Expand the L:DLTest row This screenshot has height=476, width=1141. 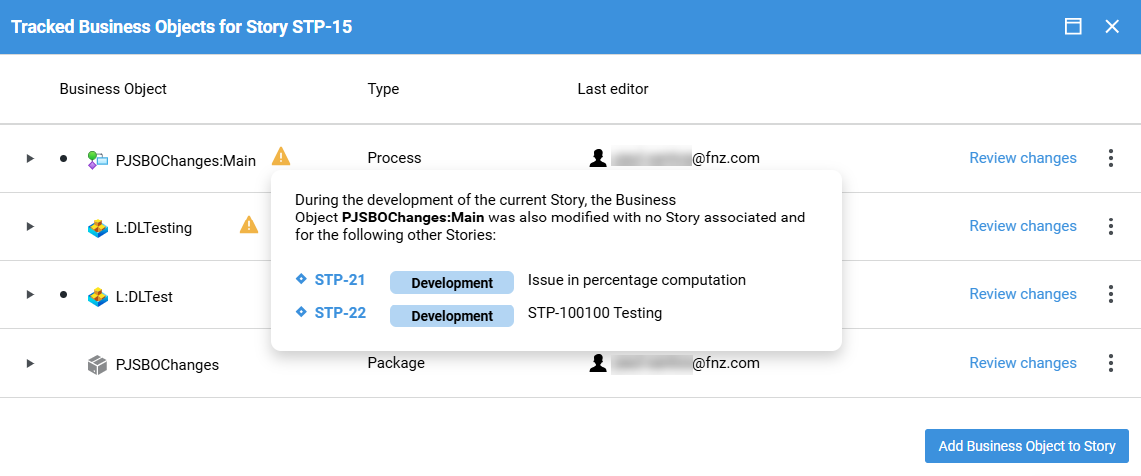pyautogui.click(x=30, y=294)
